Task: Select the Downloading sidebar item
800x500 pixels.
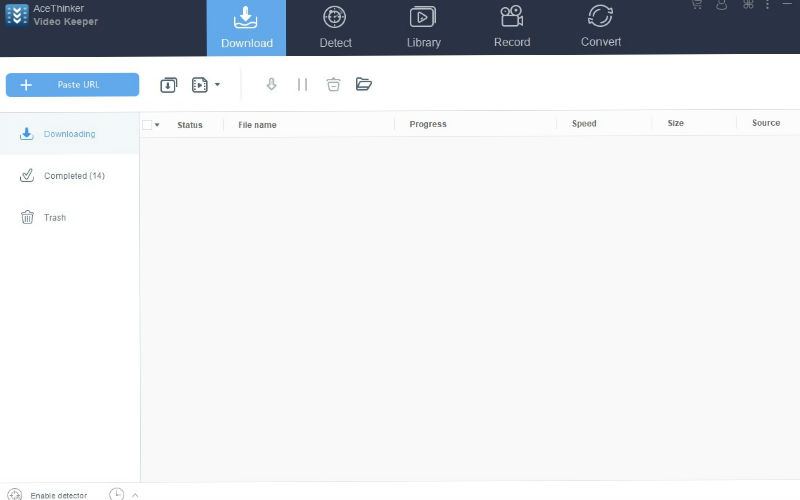Action: [69, 134]
